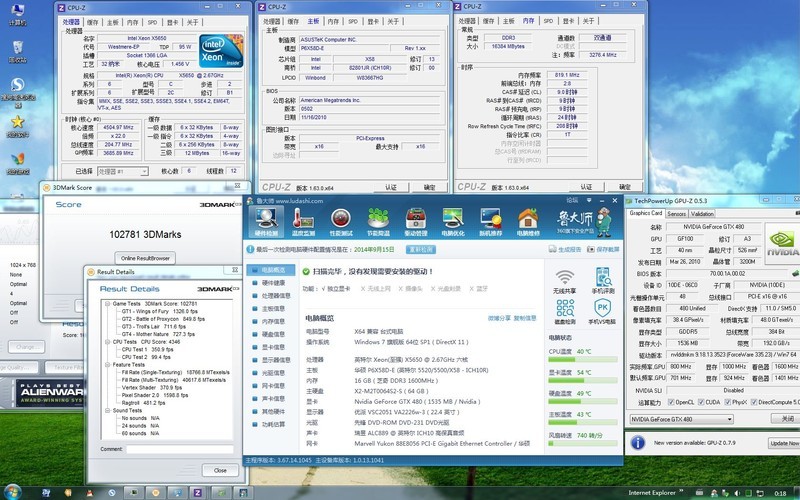The width and height of the screenshot is (800, 500).
Task: Click Close in the Result Details window
Action: [x=220, y=470]
